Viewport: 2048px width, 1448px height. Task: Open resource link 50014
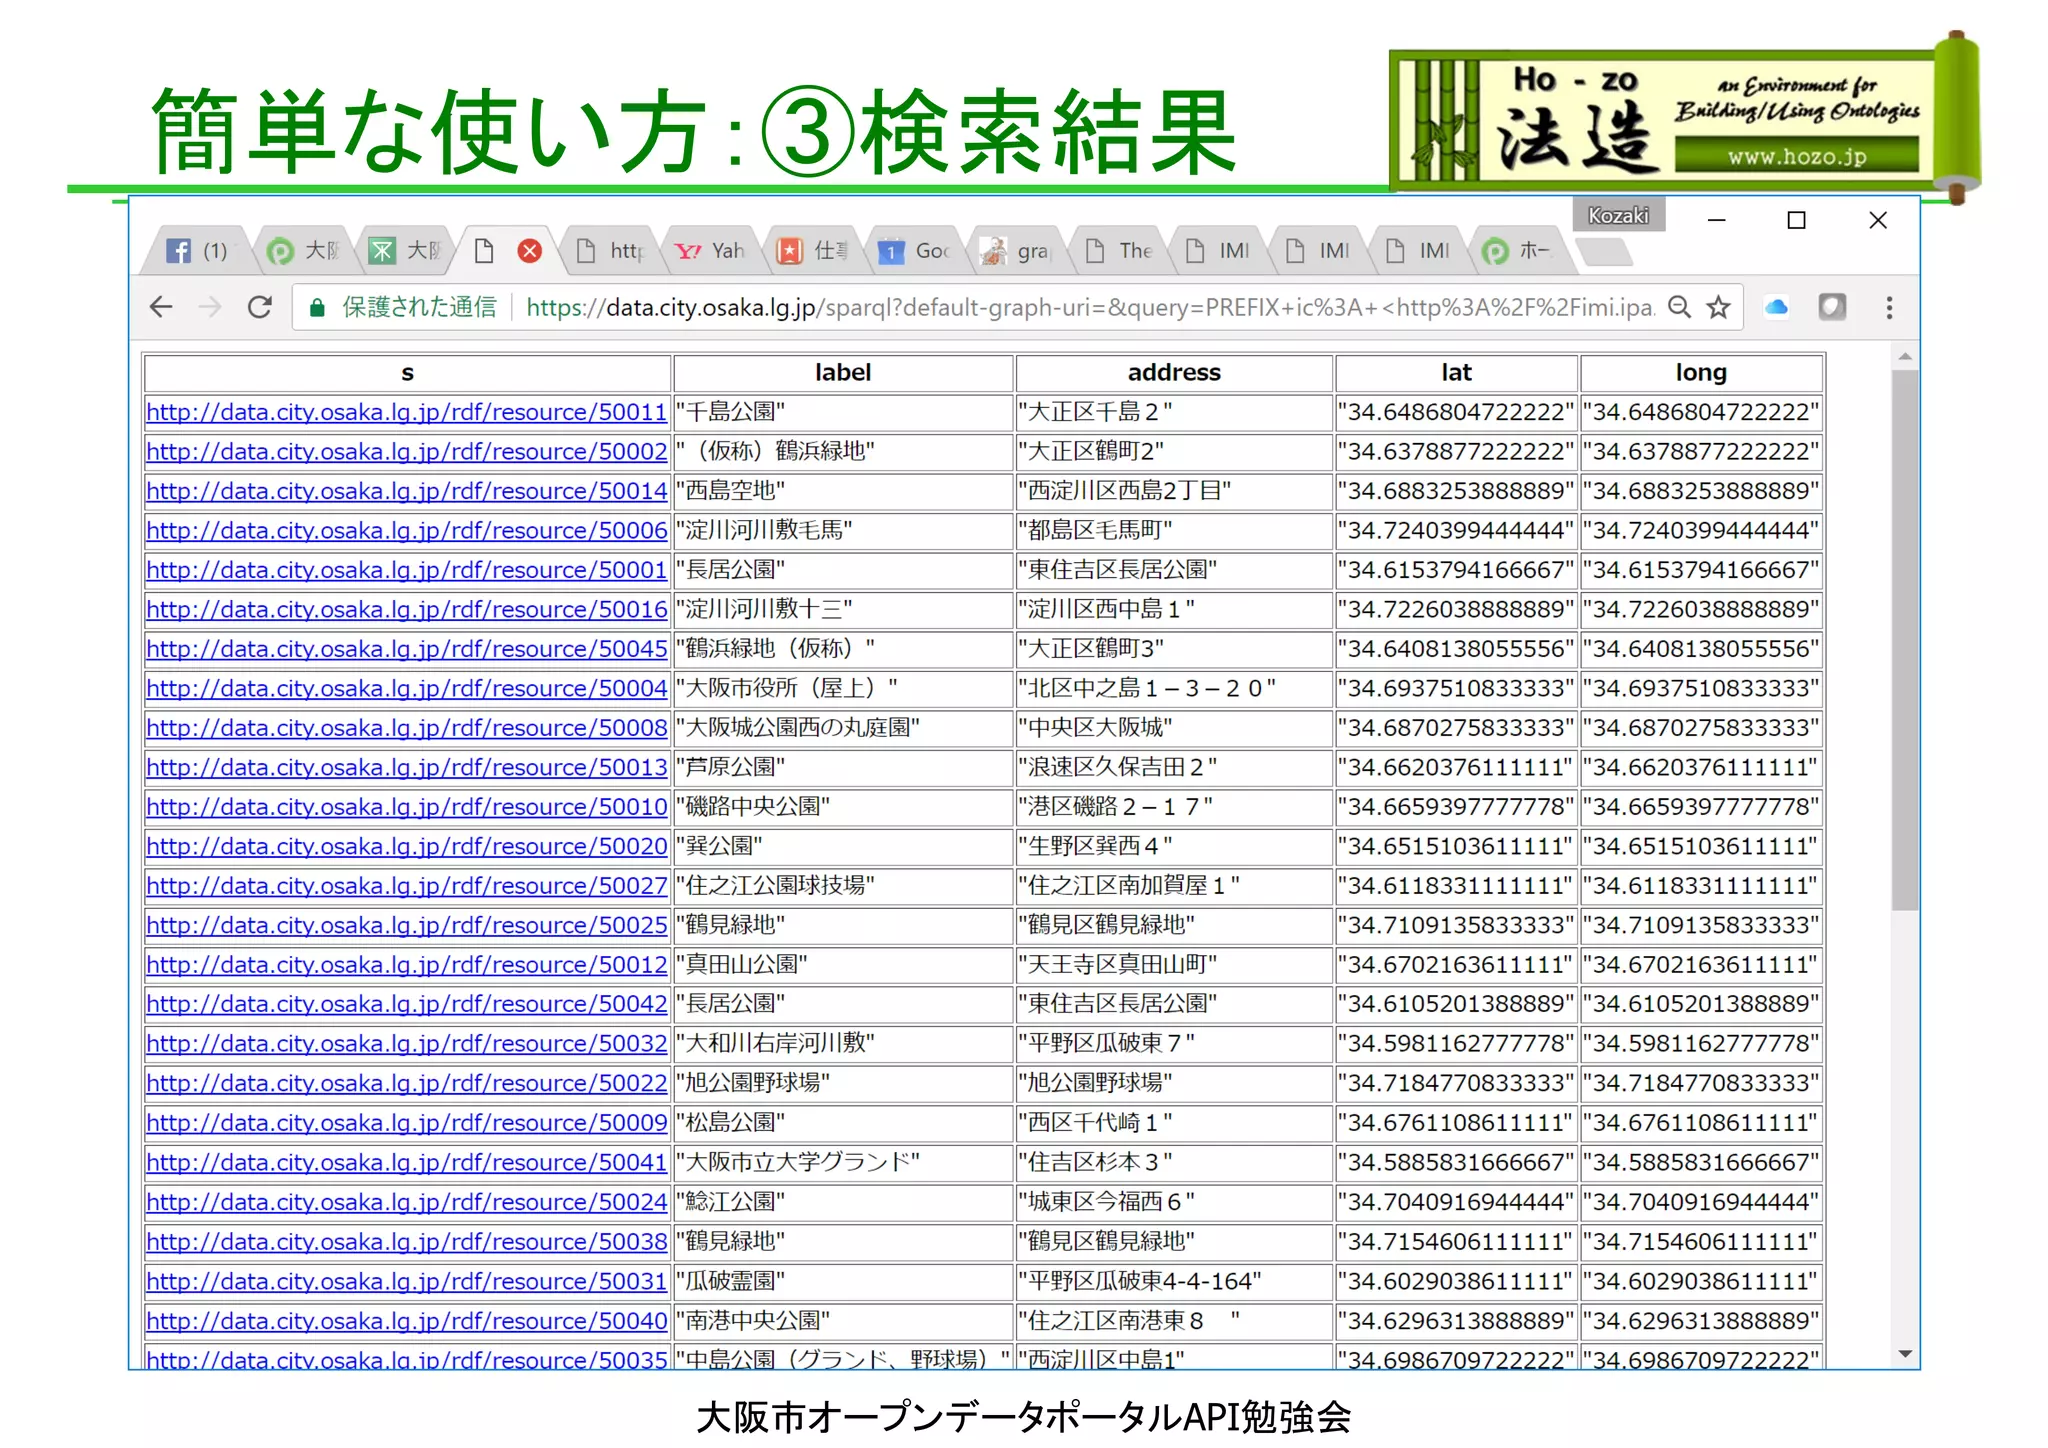coord(406,491)
